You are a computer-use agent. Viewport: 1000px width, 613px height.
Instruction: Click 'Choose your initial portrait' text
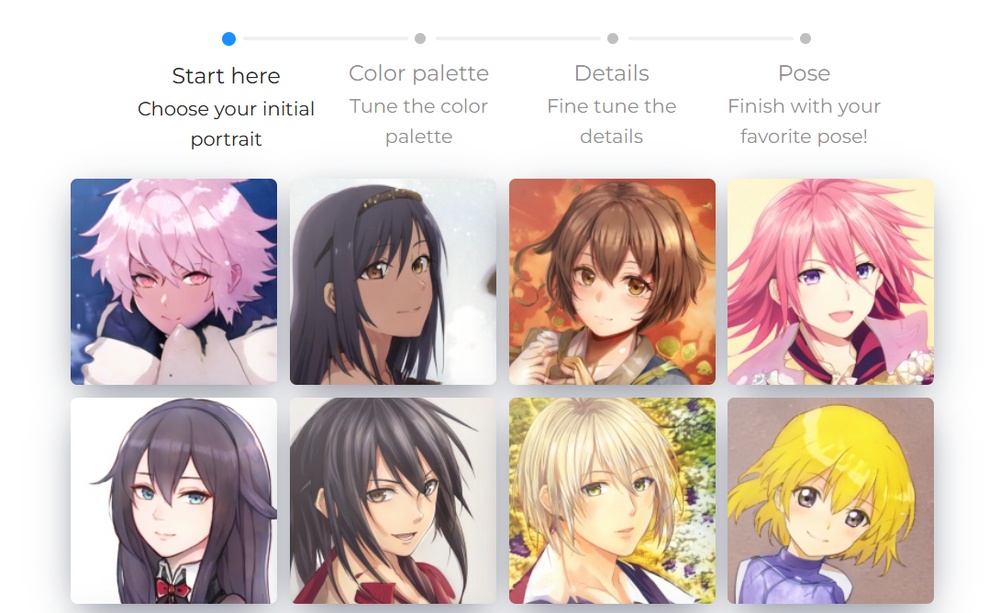pos(226,124)
